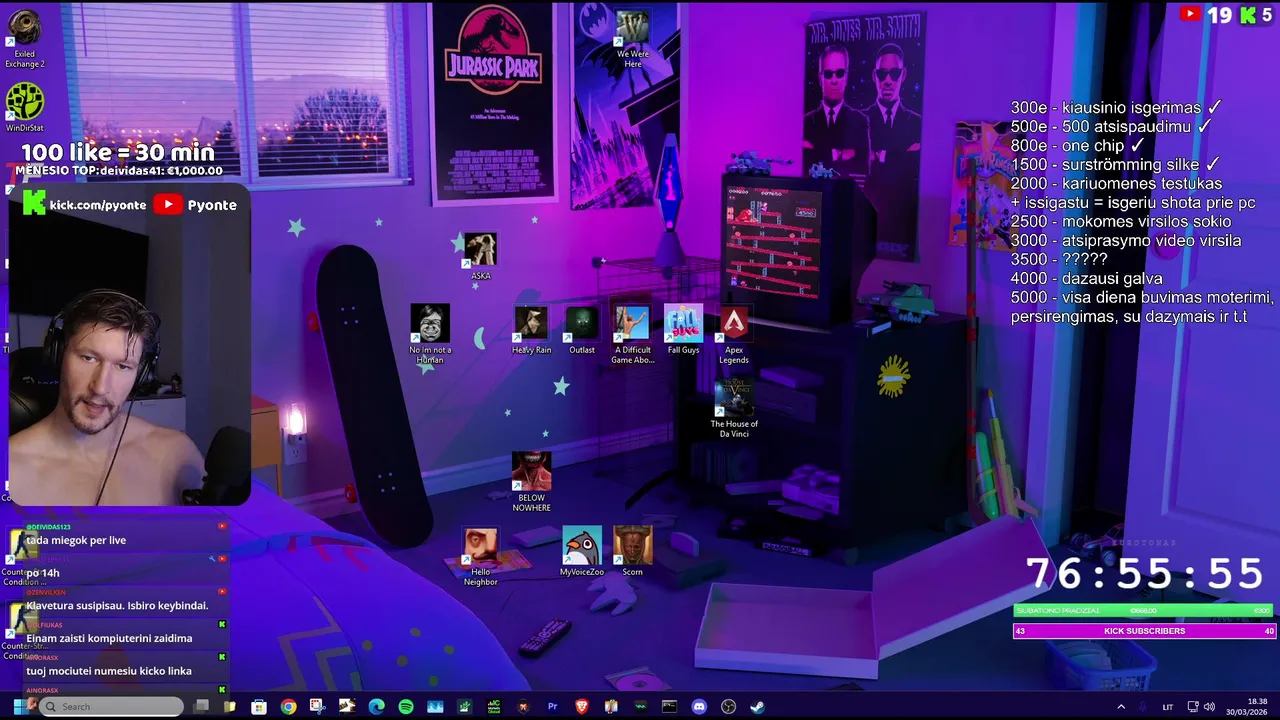Open the Command Prompt taskbar icon
Image resolution: width=1280 pixels, height=720 pixels.
click(x=669, y=707)
